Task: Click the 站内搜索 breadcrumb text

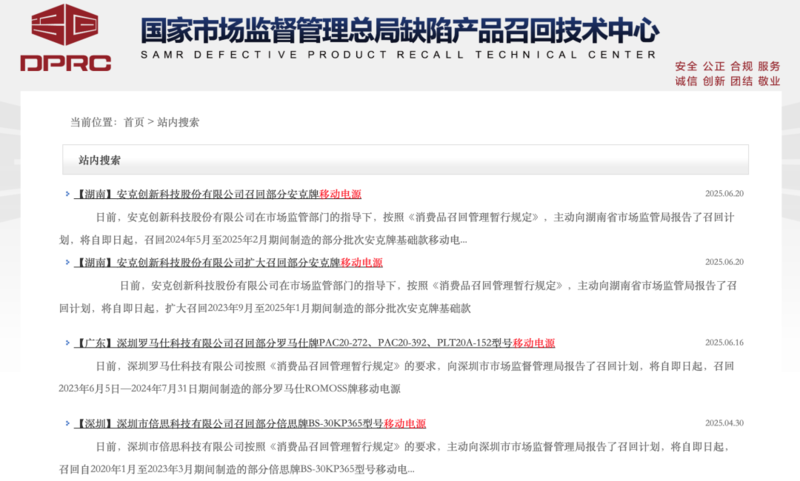Action: point(178,122)
